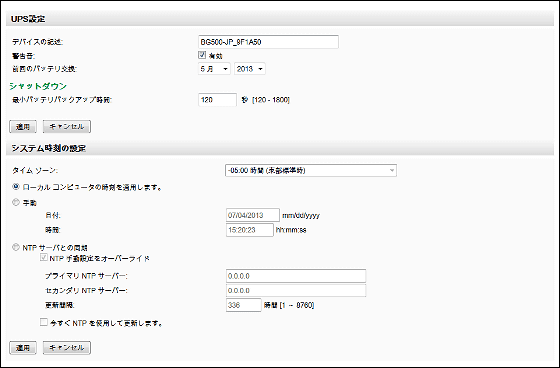Click the update interval field 336
This screenshot has width=560, height=368.
point(244,305)
